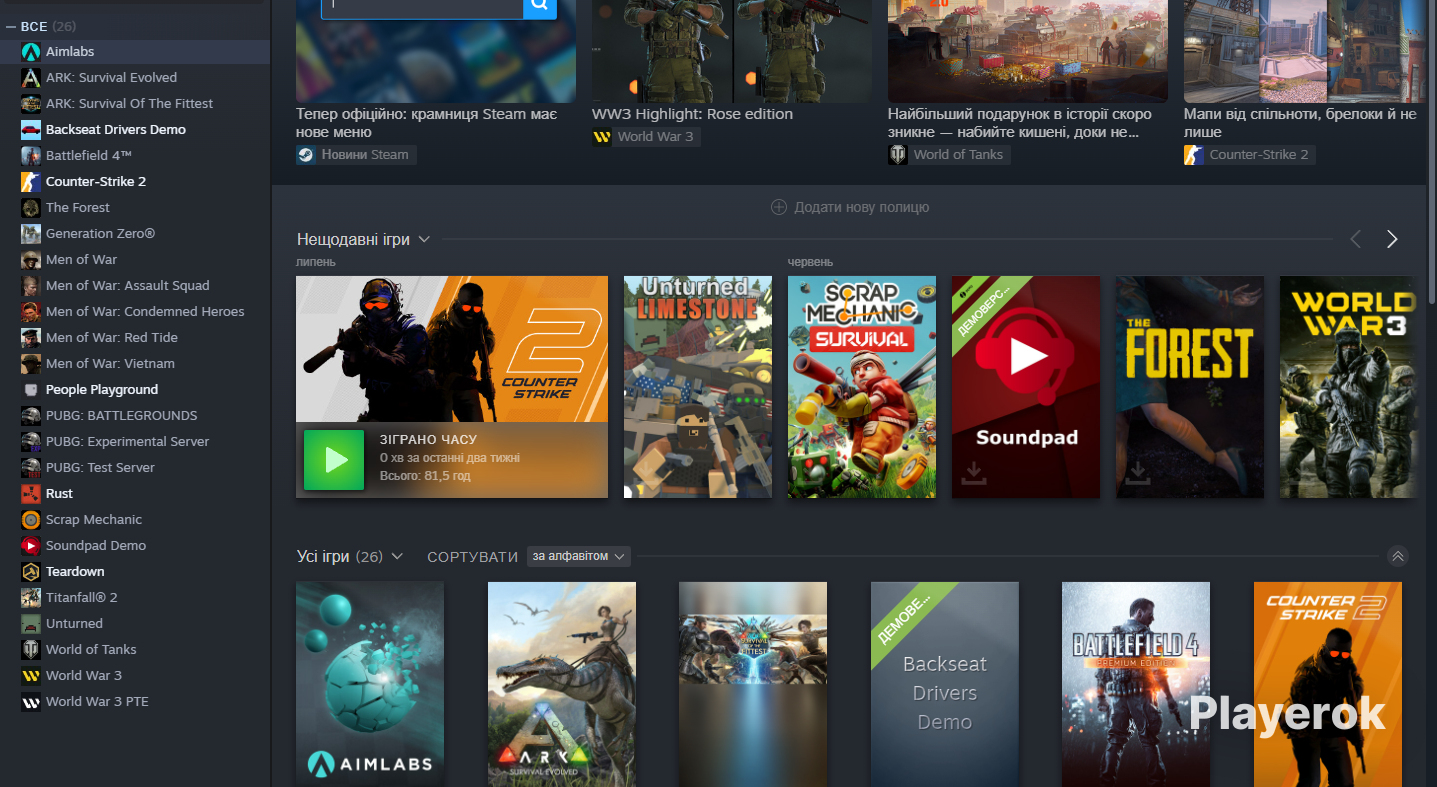Image resolution: width=1437 pixels, height=787 pixels.
Task: Click the World War 3 news tag icon
Action: coord(602,137)
